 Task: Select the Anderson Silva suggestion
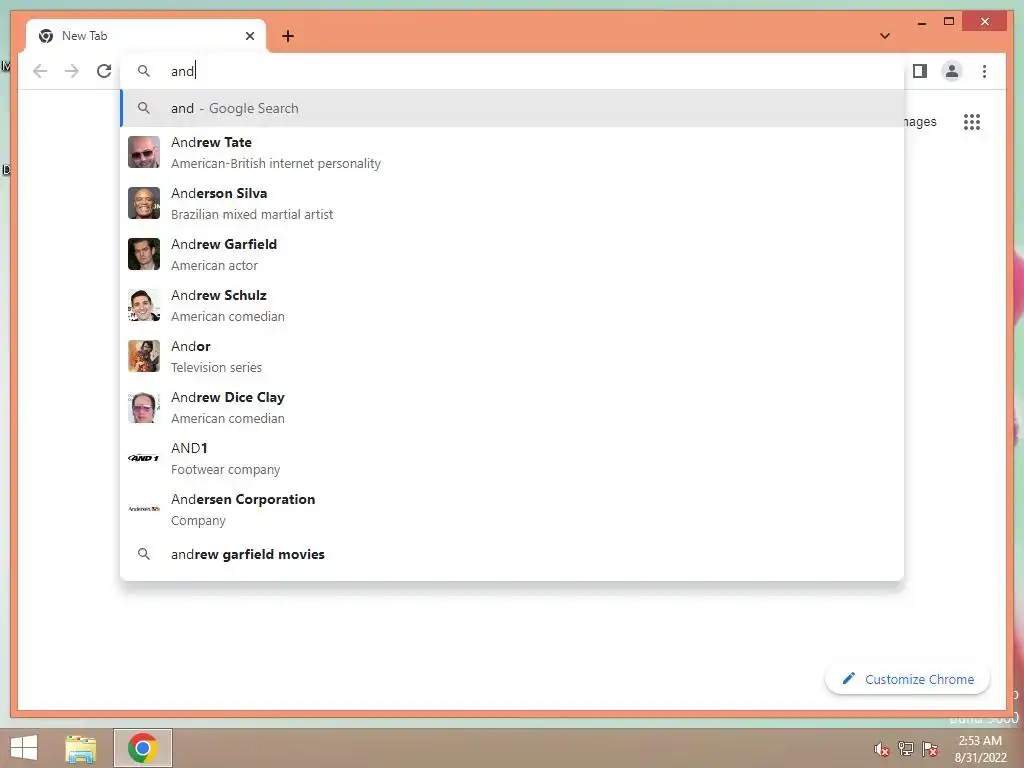pyautogui.click(x=513, y=203)
